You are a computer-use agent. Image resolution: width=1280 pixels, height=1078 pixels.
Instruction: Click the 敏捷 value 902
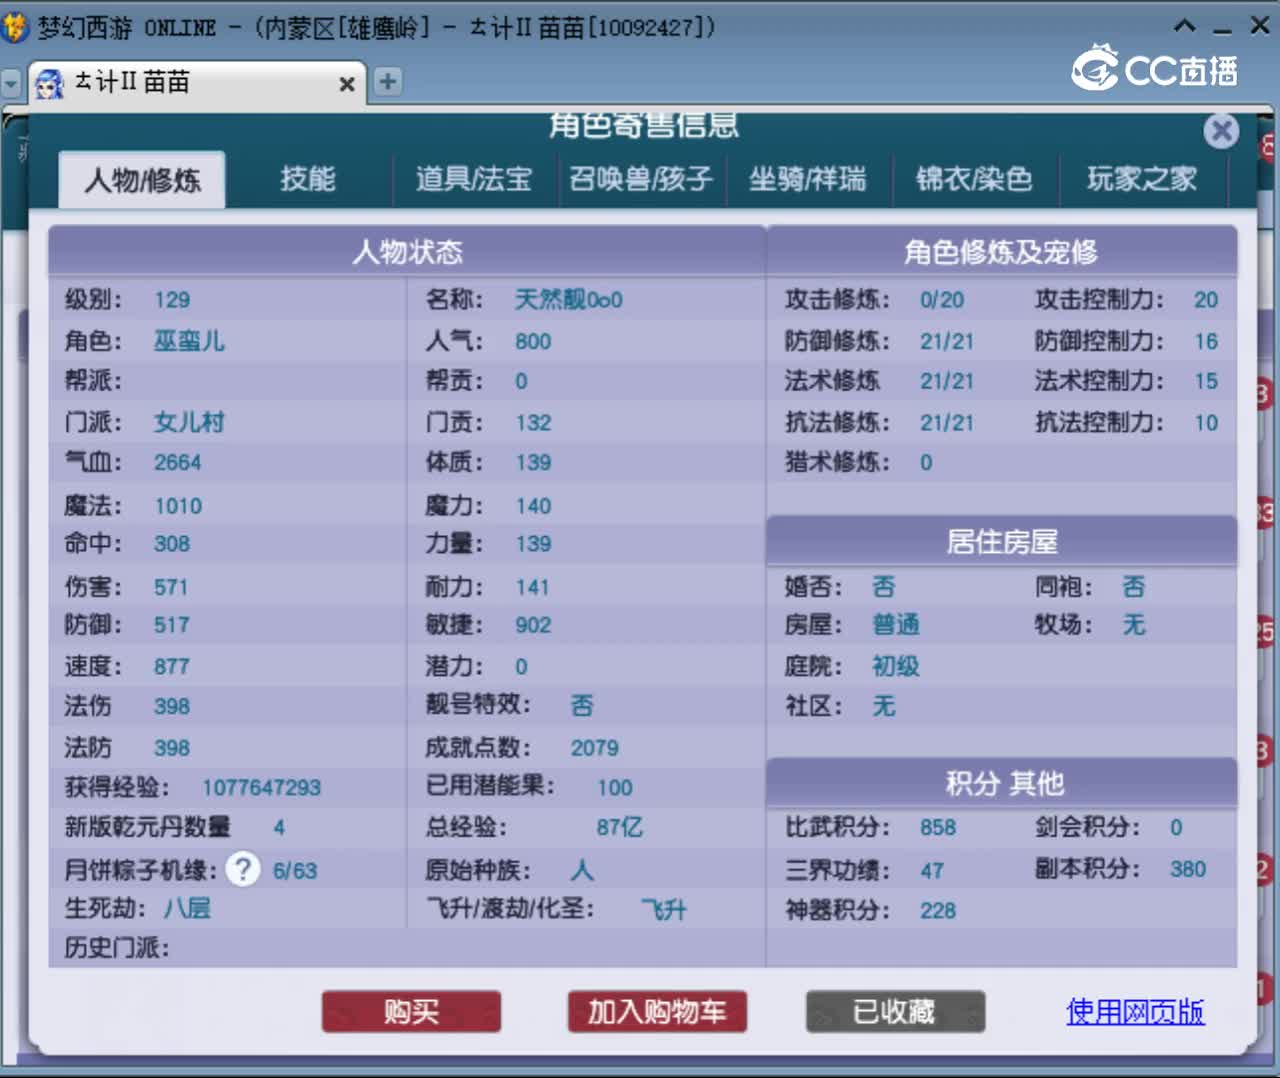coord(533,625)
